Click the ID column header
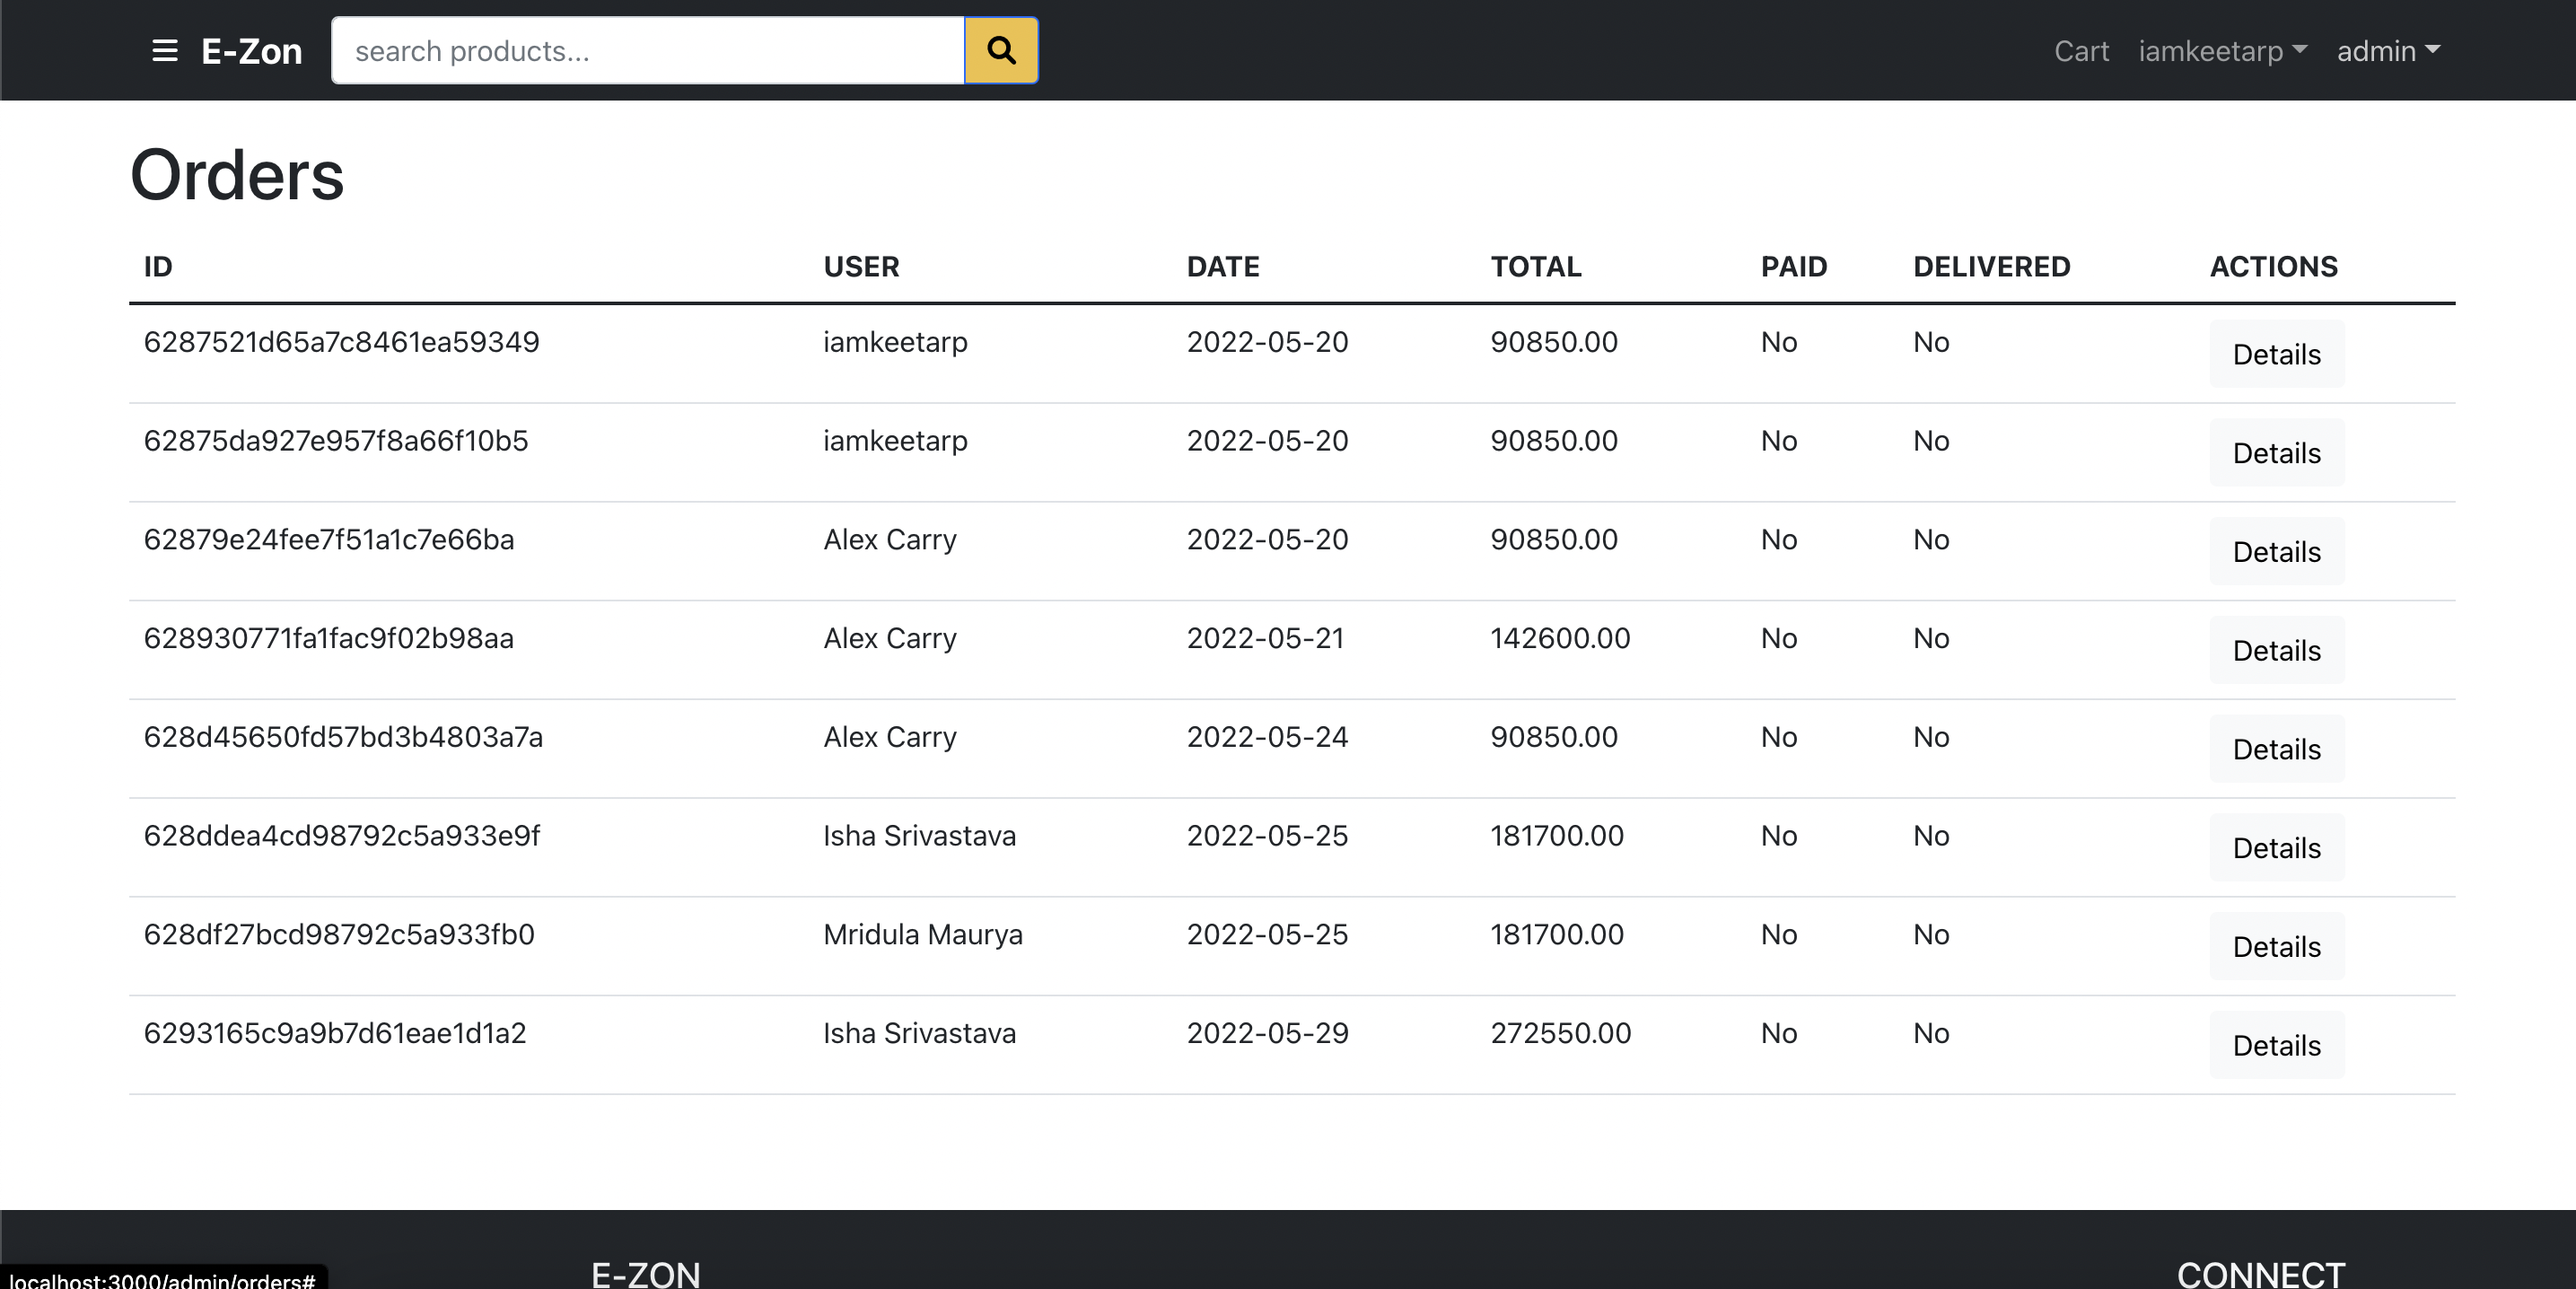The width and height of the screenshot is (2576, 1289). click(158, 267)
